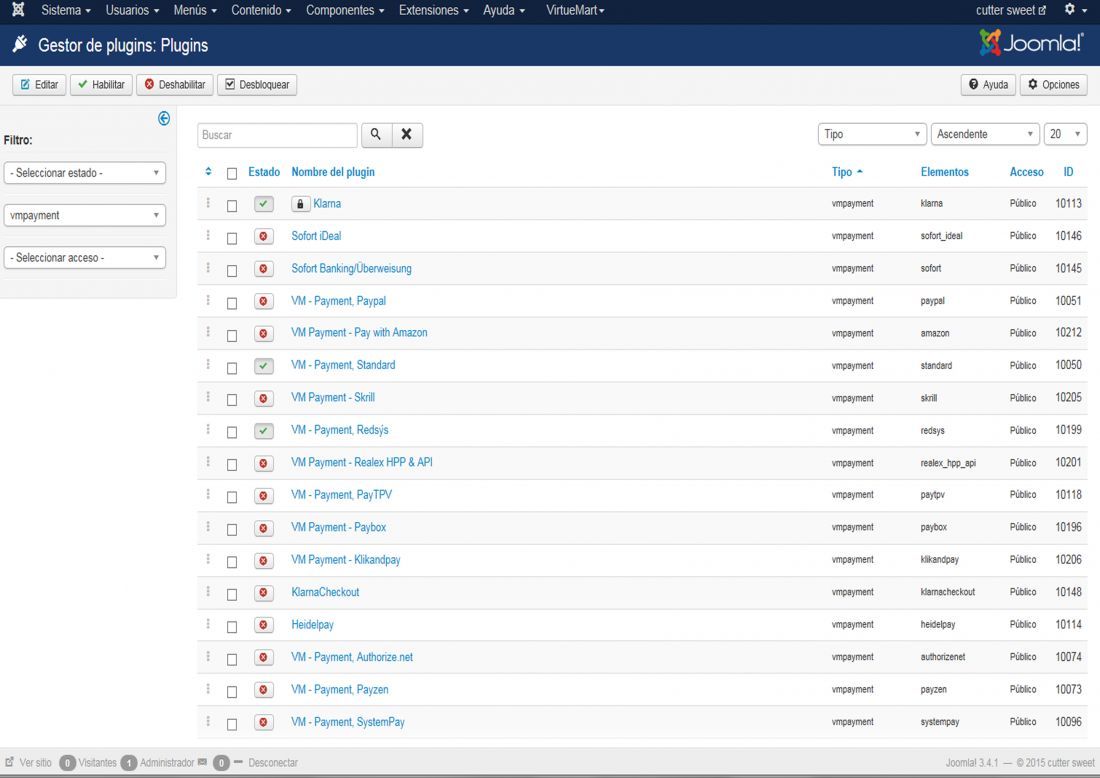Open the Seleccionar estado filter dropdown

coord(85,173)
